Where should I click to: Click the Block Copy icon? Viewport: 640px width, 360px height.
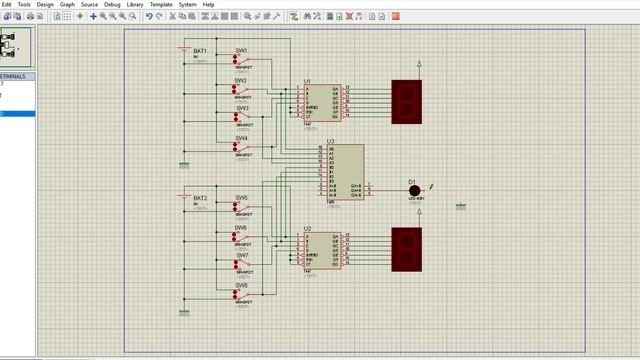(x=205, y=16)
